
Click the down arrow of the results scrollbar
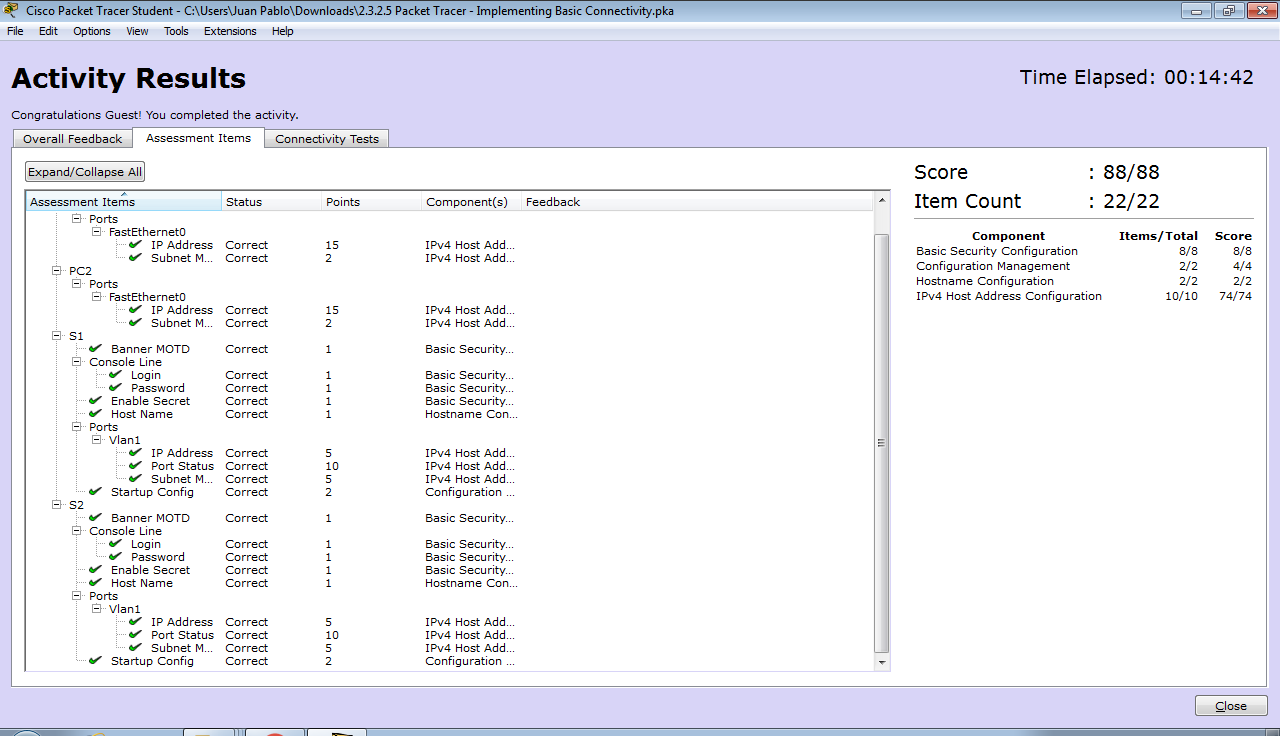tap(881, 663)
